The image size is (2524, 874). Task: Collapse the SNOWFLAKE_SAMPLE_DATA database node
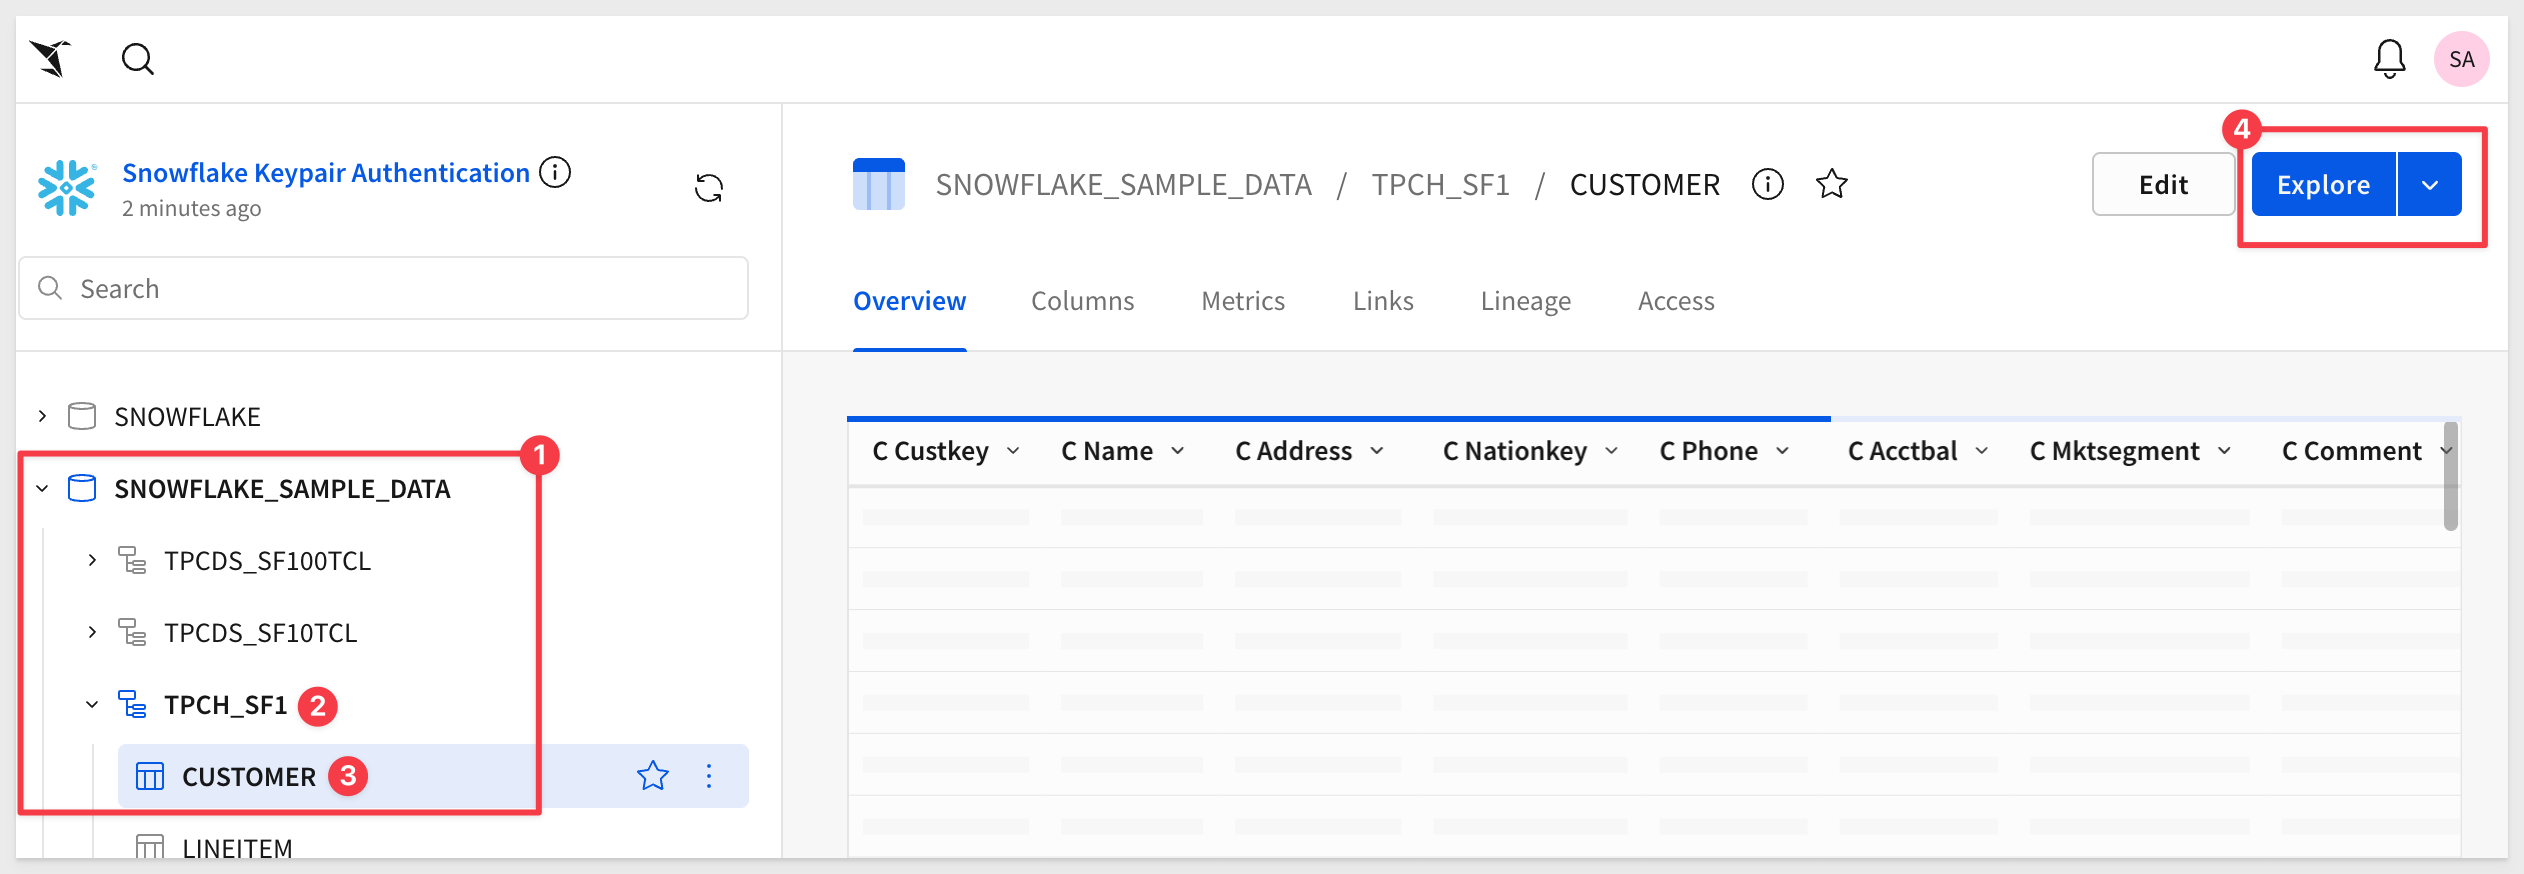click(42, 488)
